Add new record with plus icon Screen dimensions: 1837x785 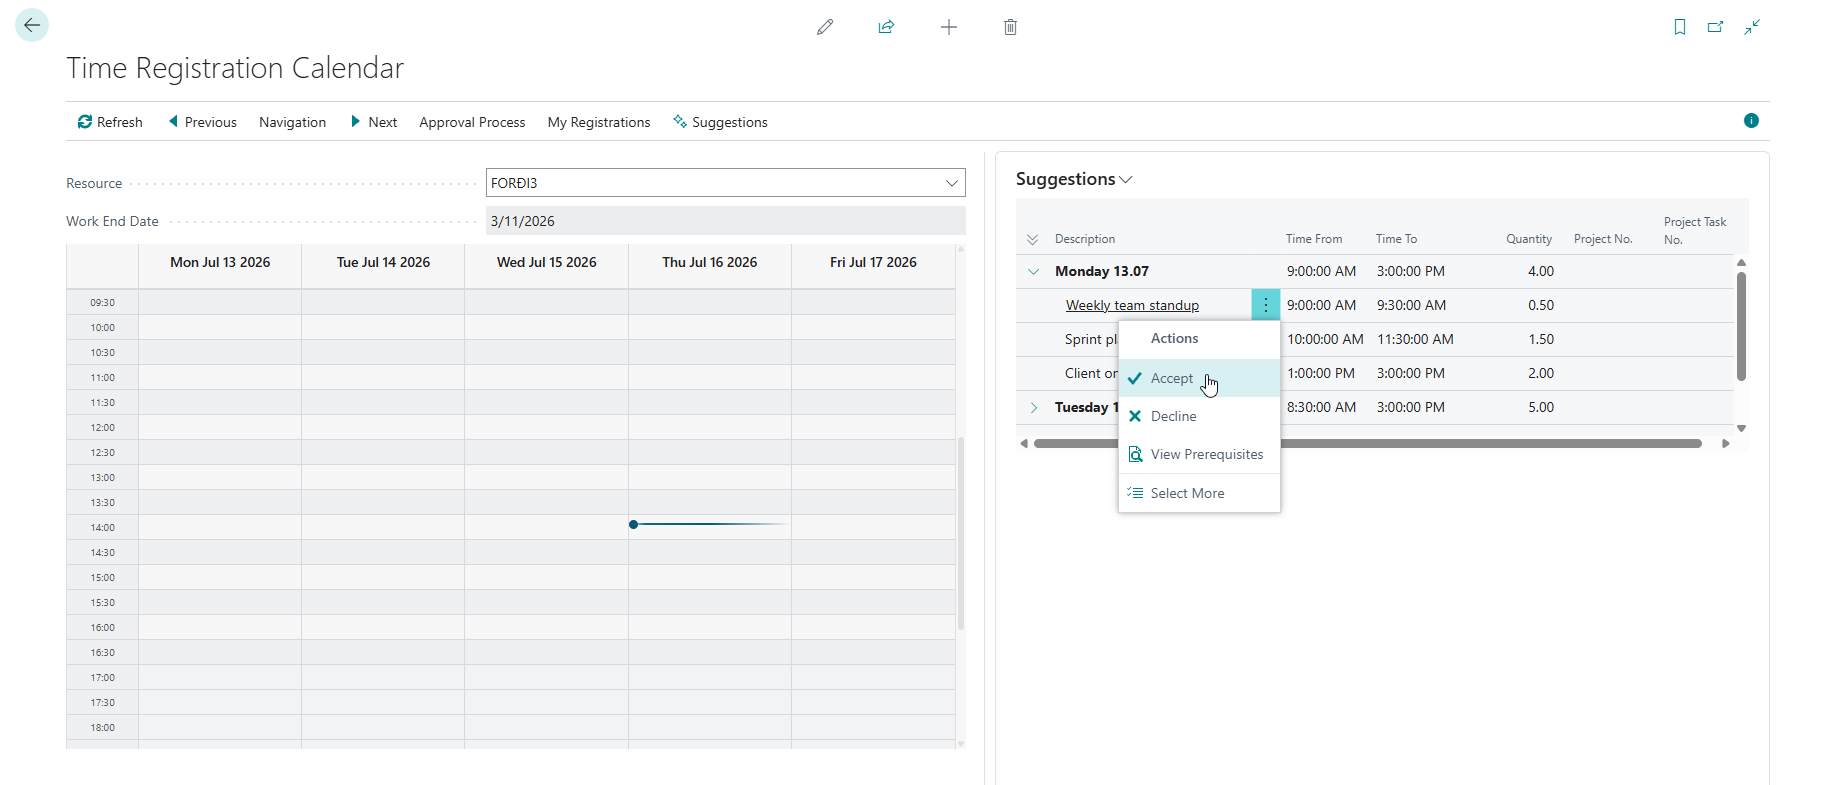click(x=949, y=27)
